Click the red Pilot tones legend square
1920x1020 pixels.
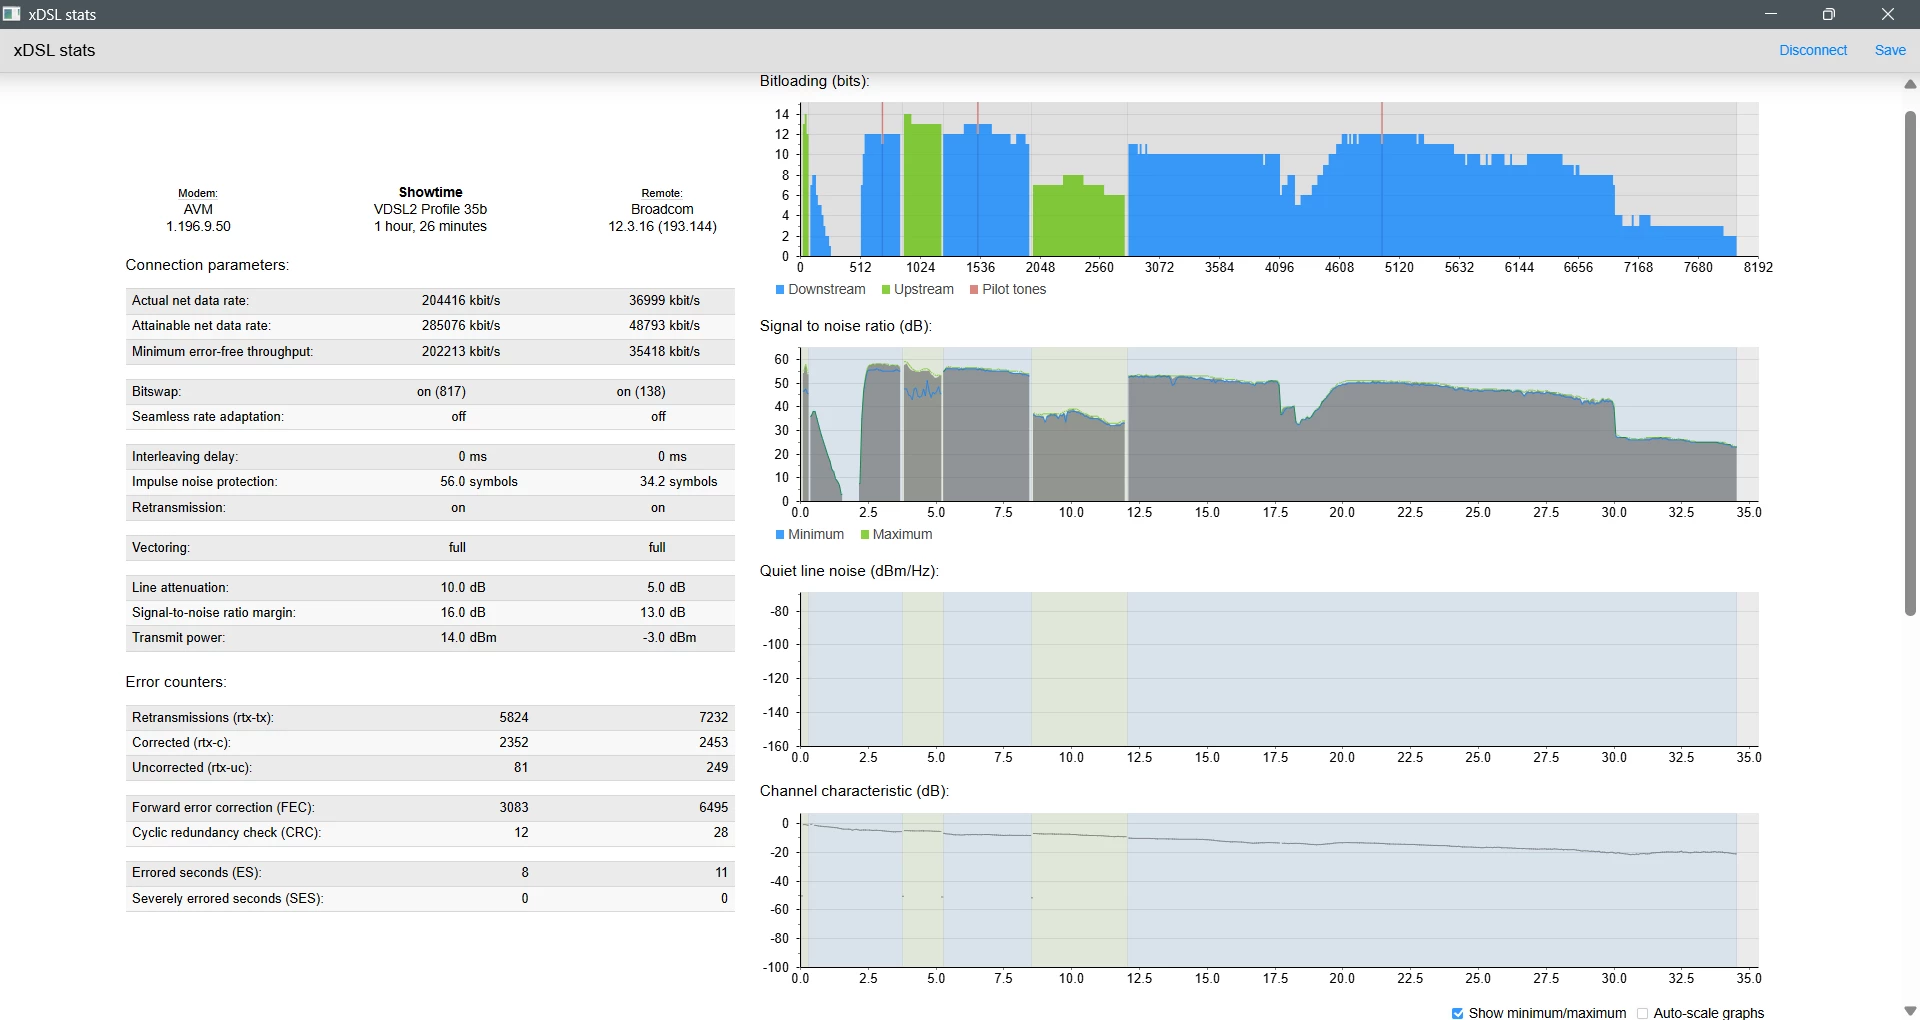tap(974, 290)
